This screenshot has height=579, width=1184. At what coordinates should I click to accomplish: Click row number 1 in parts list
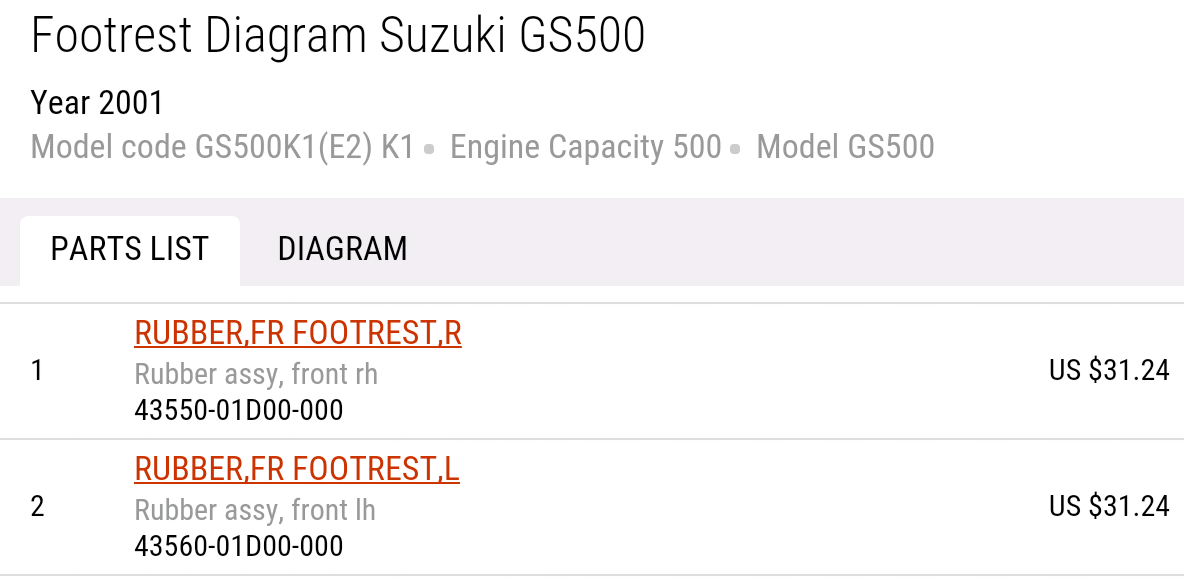coord(38,371)
